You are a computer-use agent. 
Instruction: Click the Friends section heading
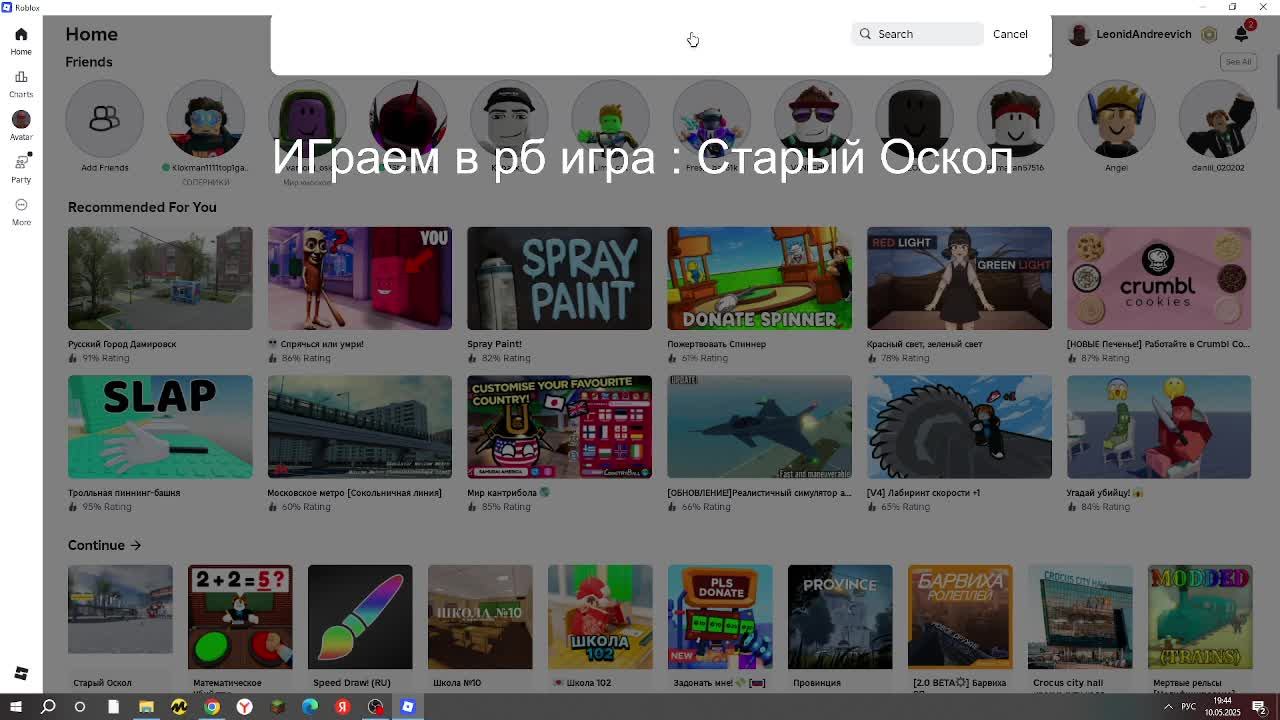(x=89, y=62)
